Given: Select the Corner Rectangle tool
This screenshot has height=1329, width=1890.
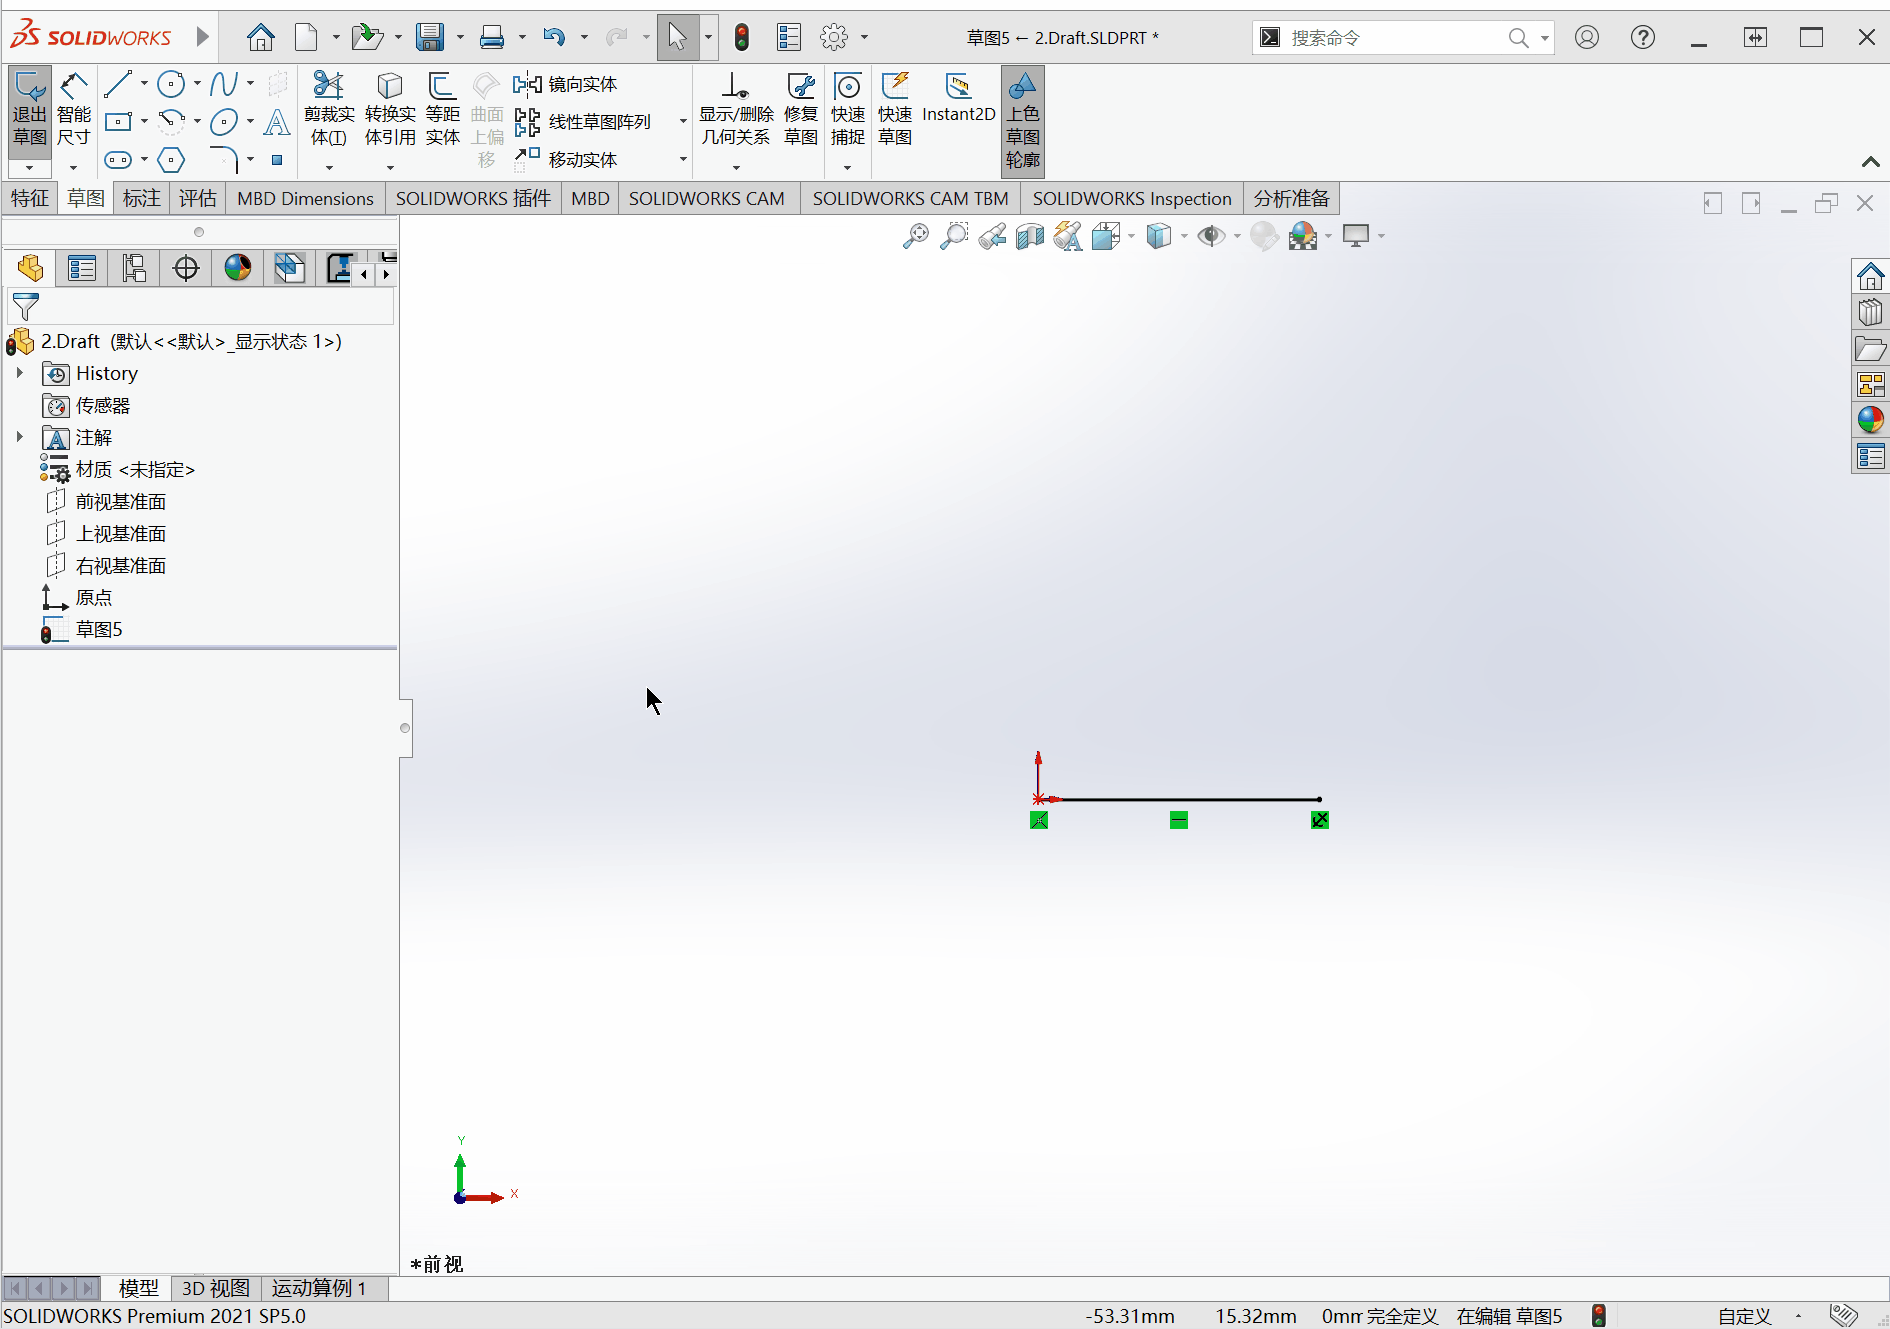Looking at the screenshot, I should coord(118,122).
